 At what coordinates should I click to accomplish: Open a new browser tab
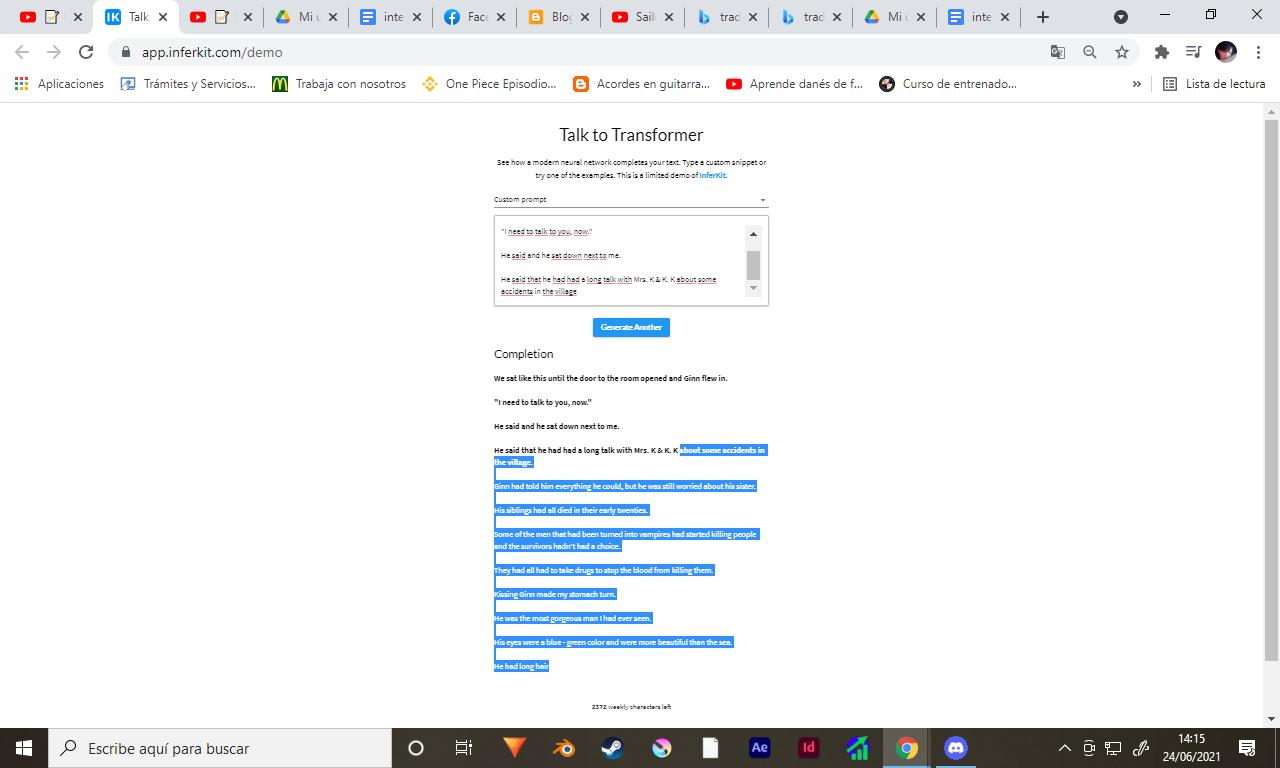pos(1043,17)
